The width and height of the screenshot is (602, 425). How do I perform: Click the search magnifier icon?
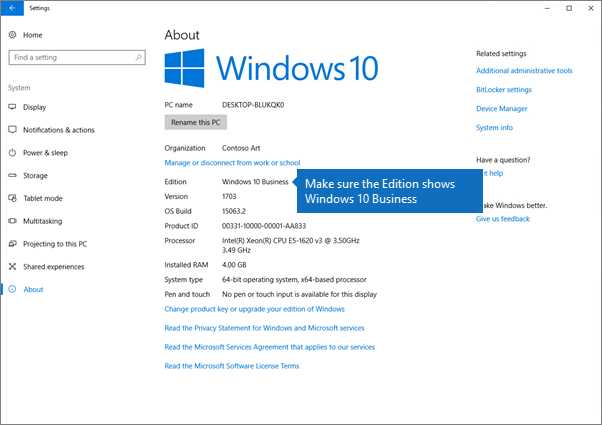tap(139, 57)
